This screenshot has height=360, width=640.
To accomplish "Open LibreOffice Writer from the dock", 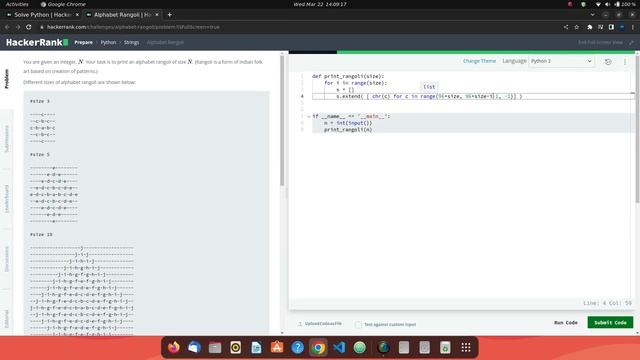I will tap(256, 347).
